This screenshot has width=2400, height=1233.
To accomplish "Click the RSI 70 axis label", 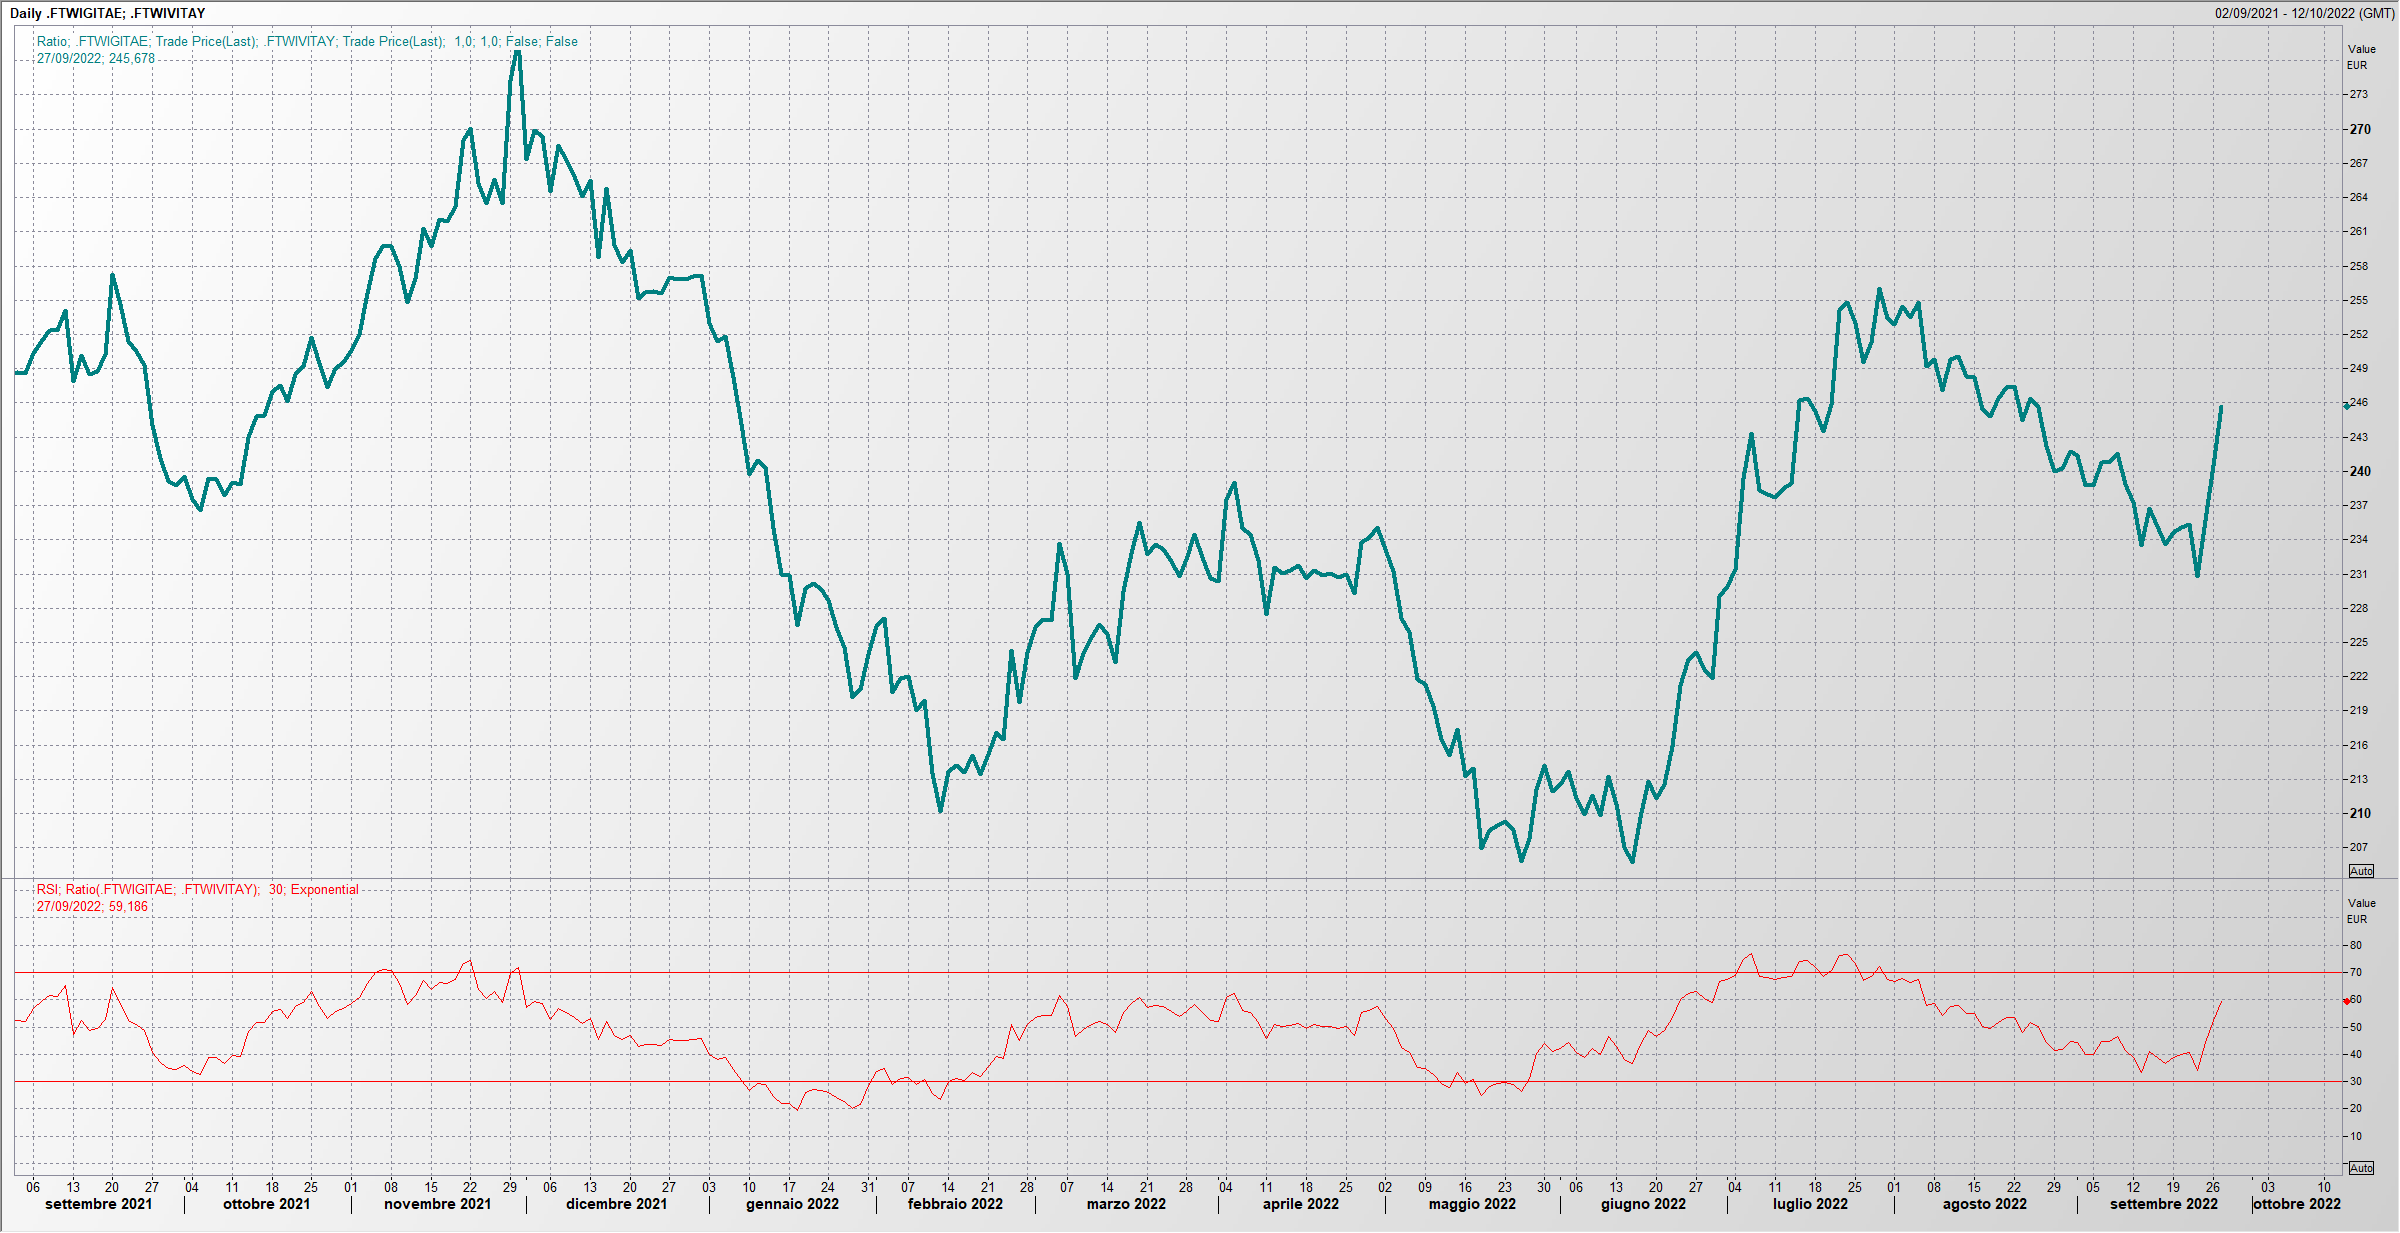I will point(2356,972).
